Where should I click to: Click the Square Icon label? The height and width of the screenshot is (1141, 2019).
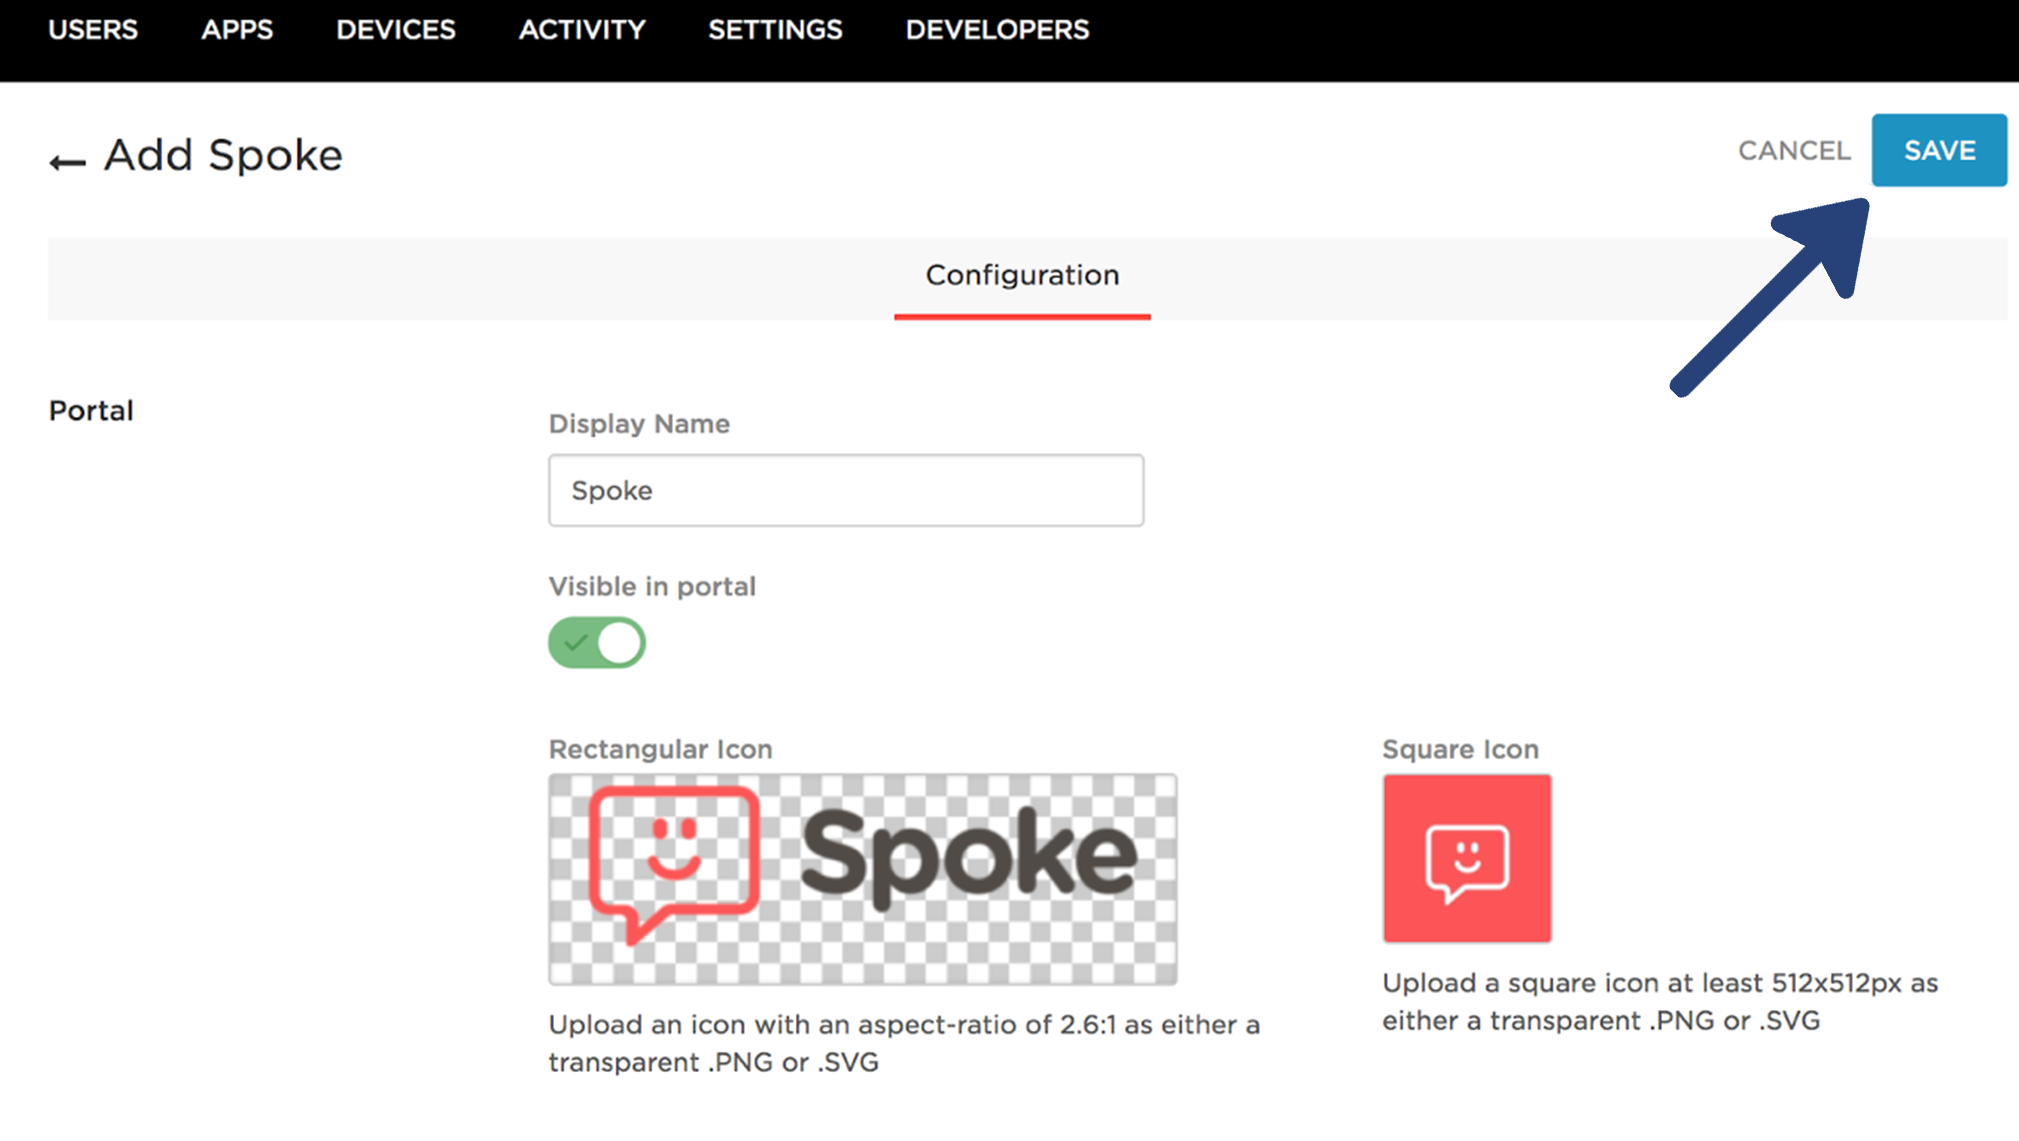tap(1460, 749)
